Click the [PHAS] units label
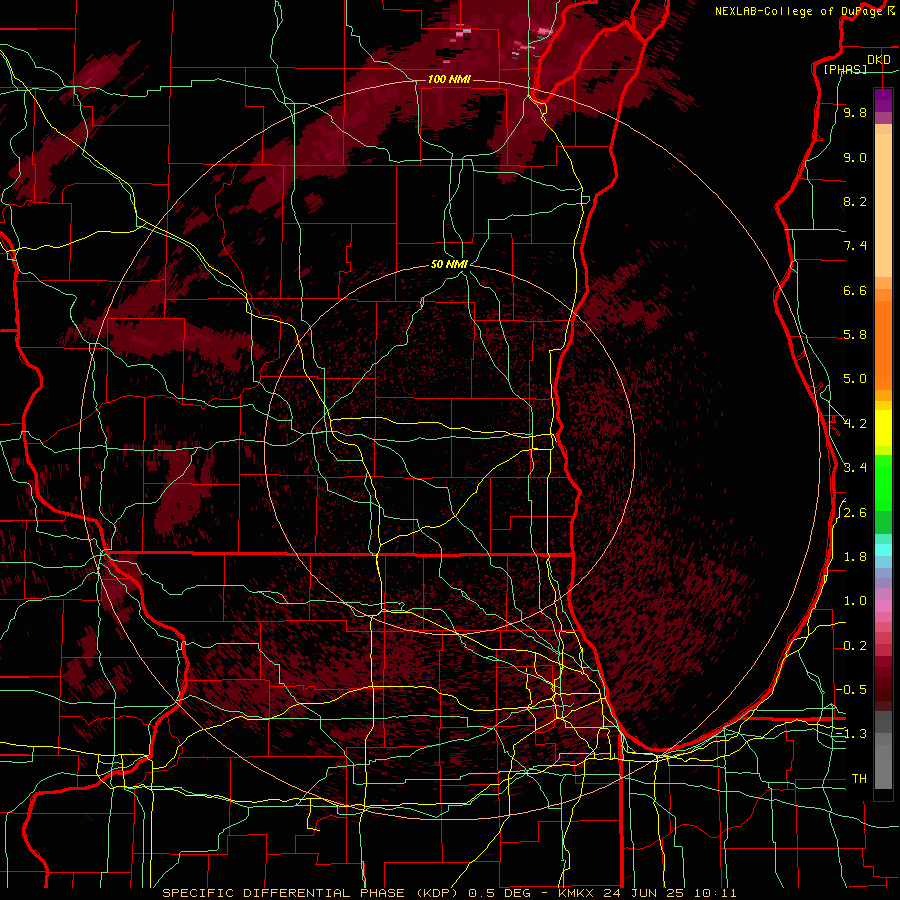 [x=845, y=69]
